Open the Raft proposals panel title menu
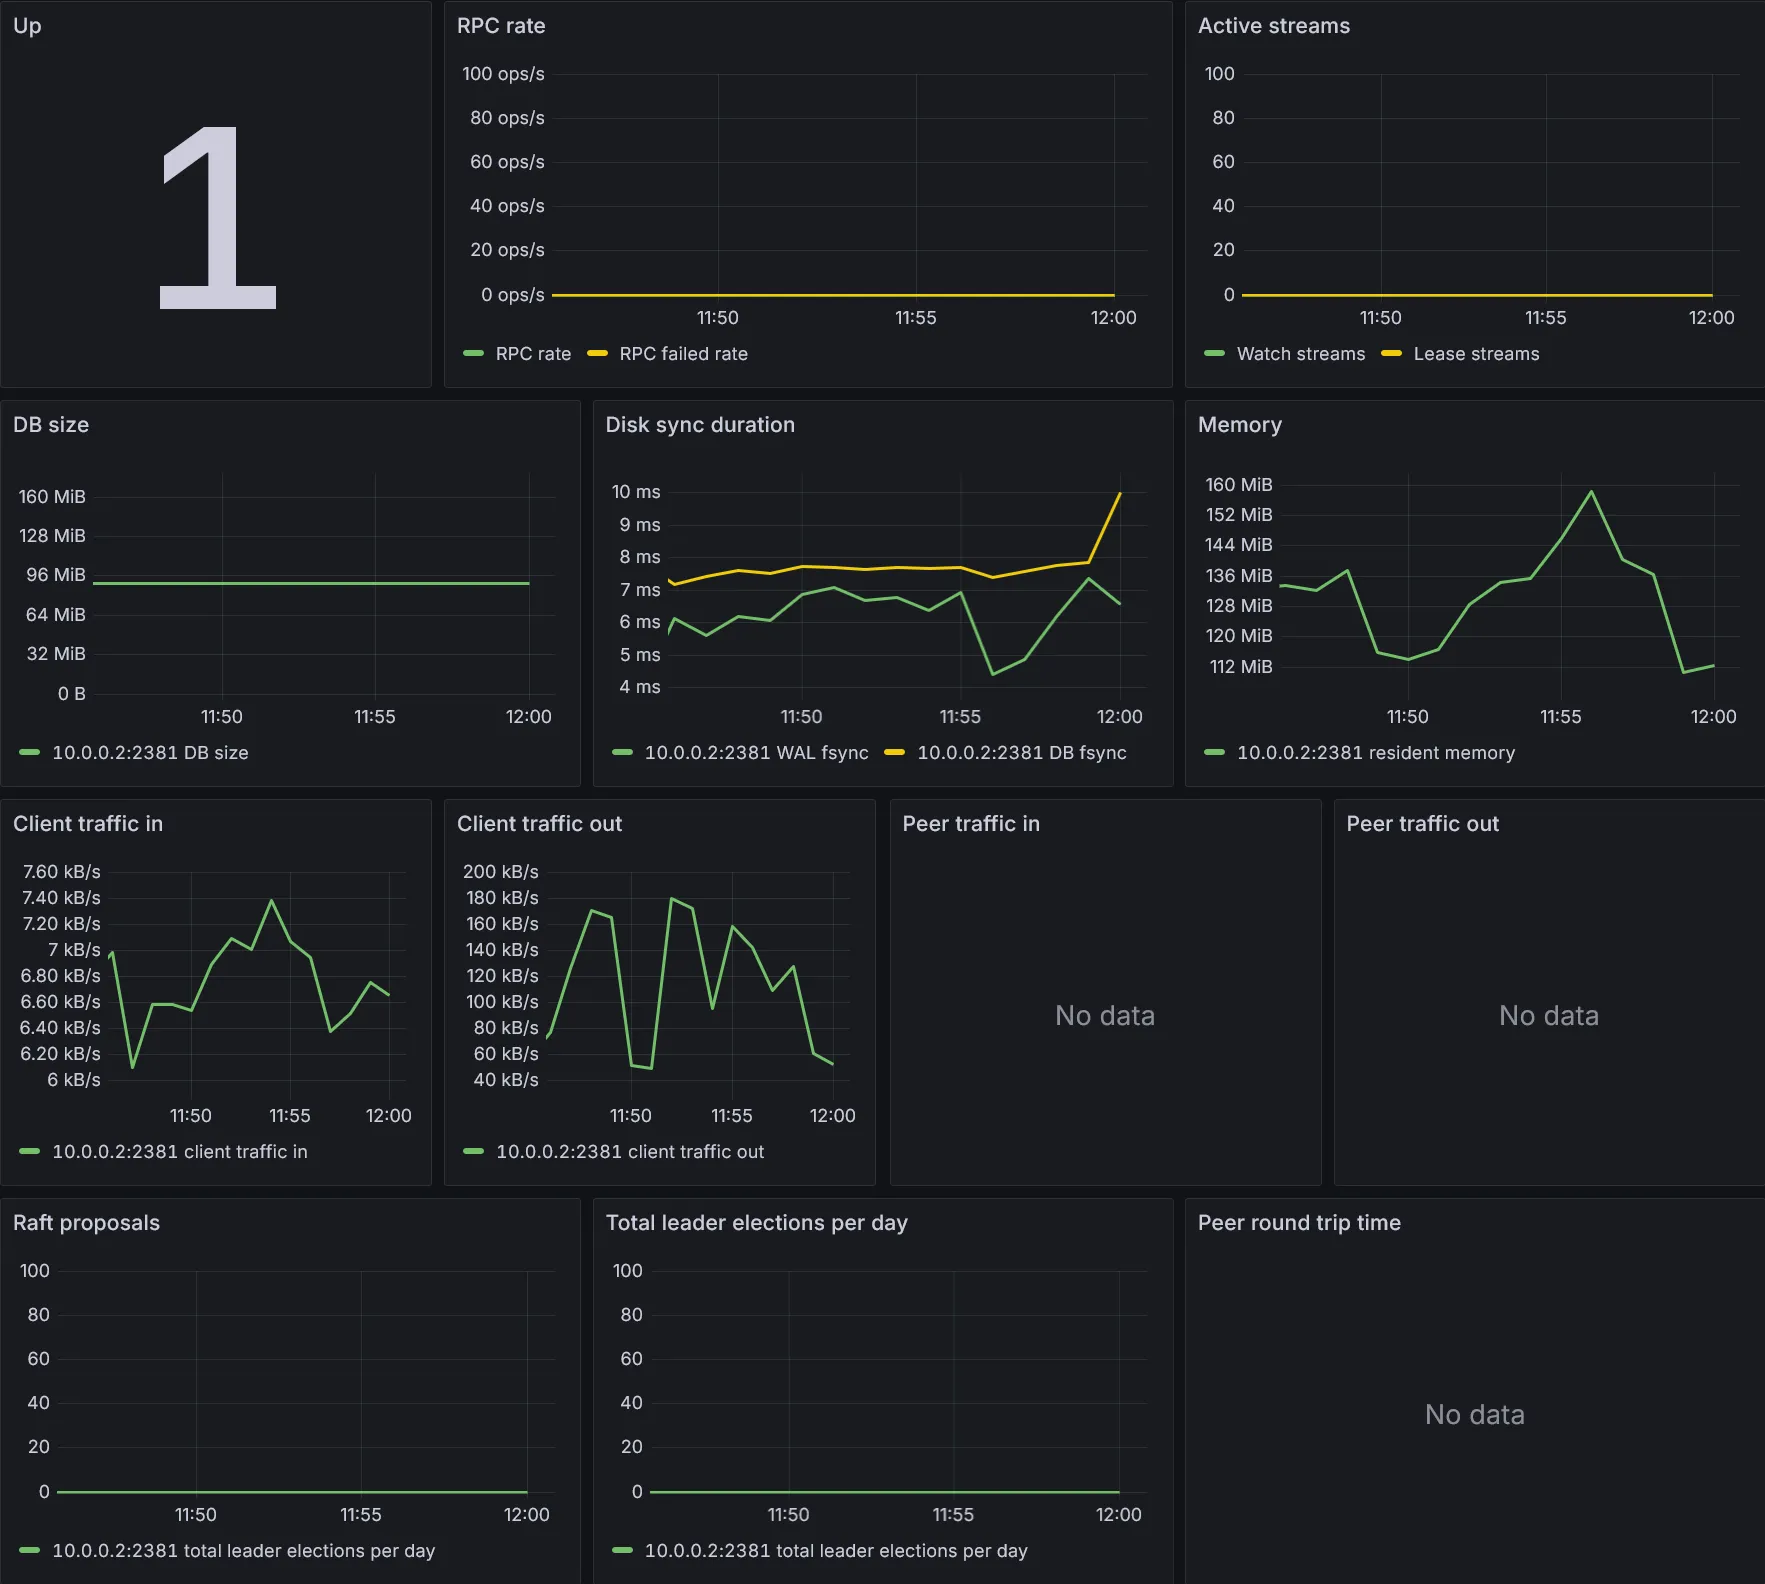 pos(86,1223)
